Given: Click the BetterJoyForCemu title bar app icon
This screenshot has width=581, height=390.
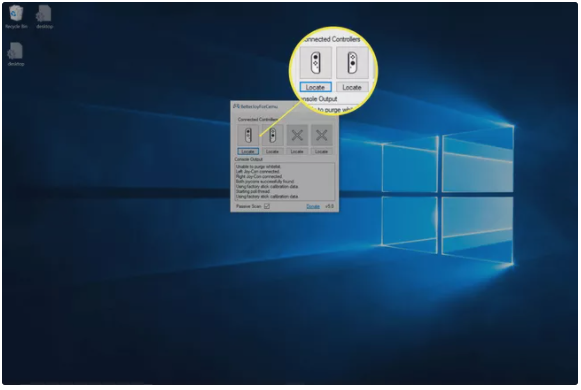Looking at the screenshot, I should tap(236, 106).
